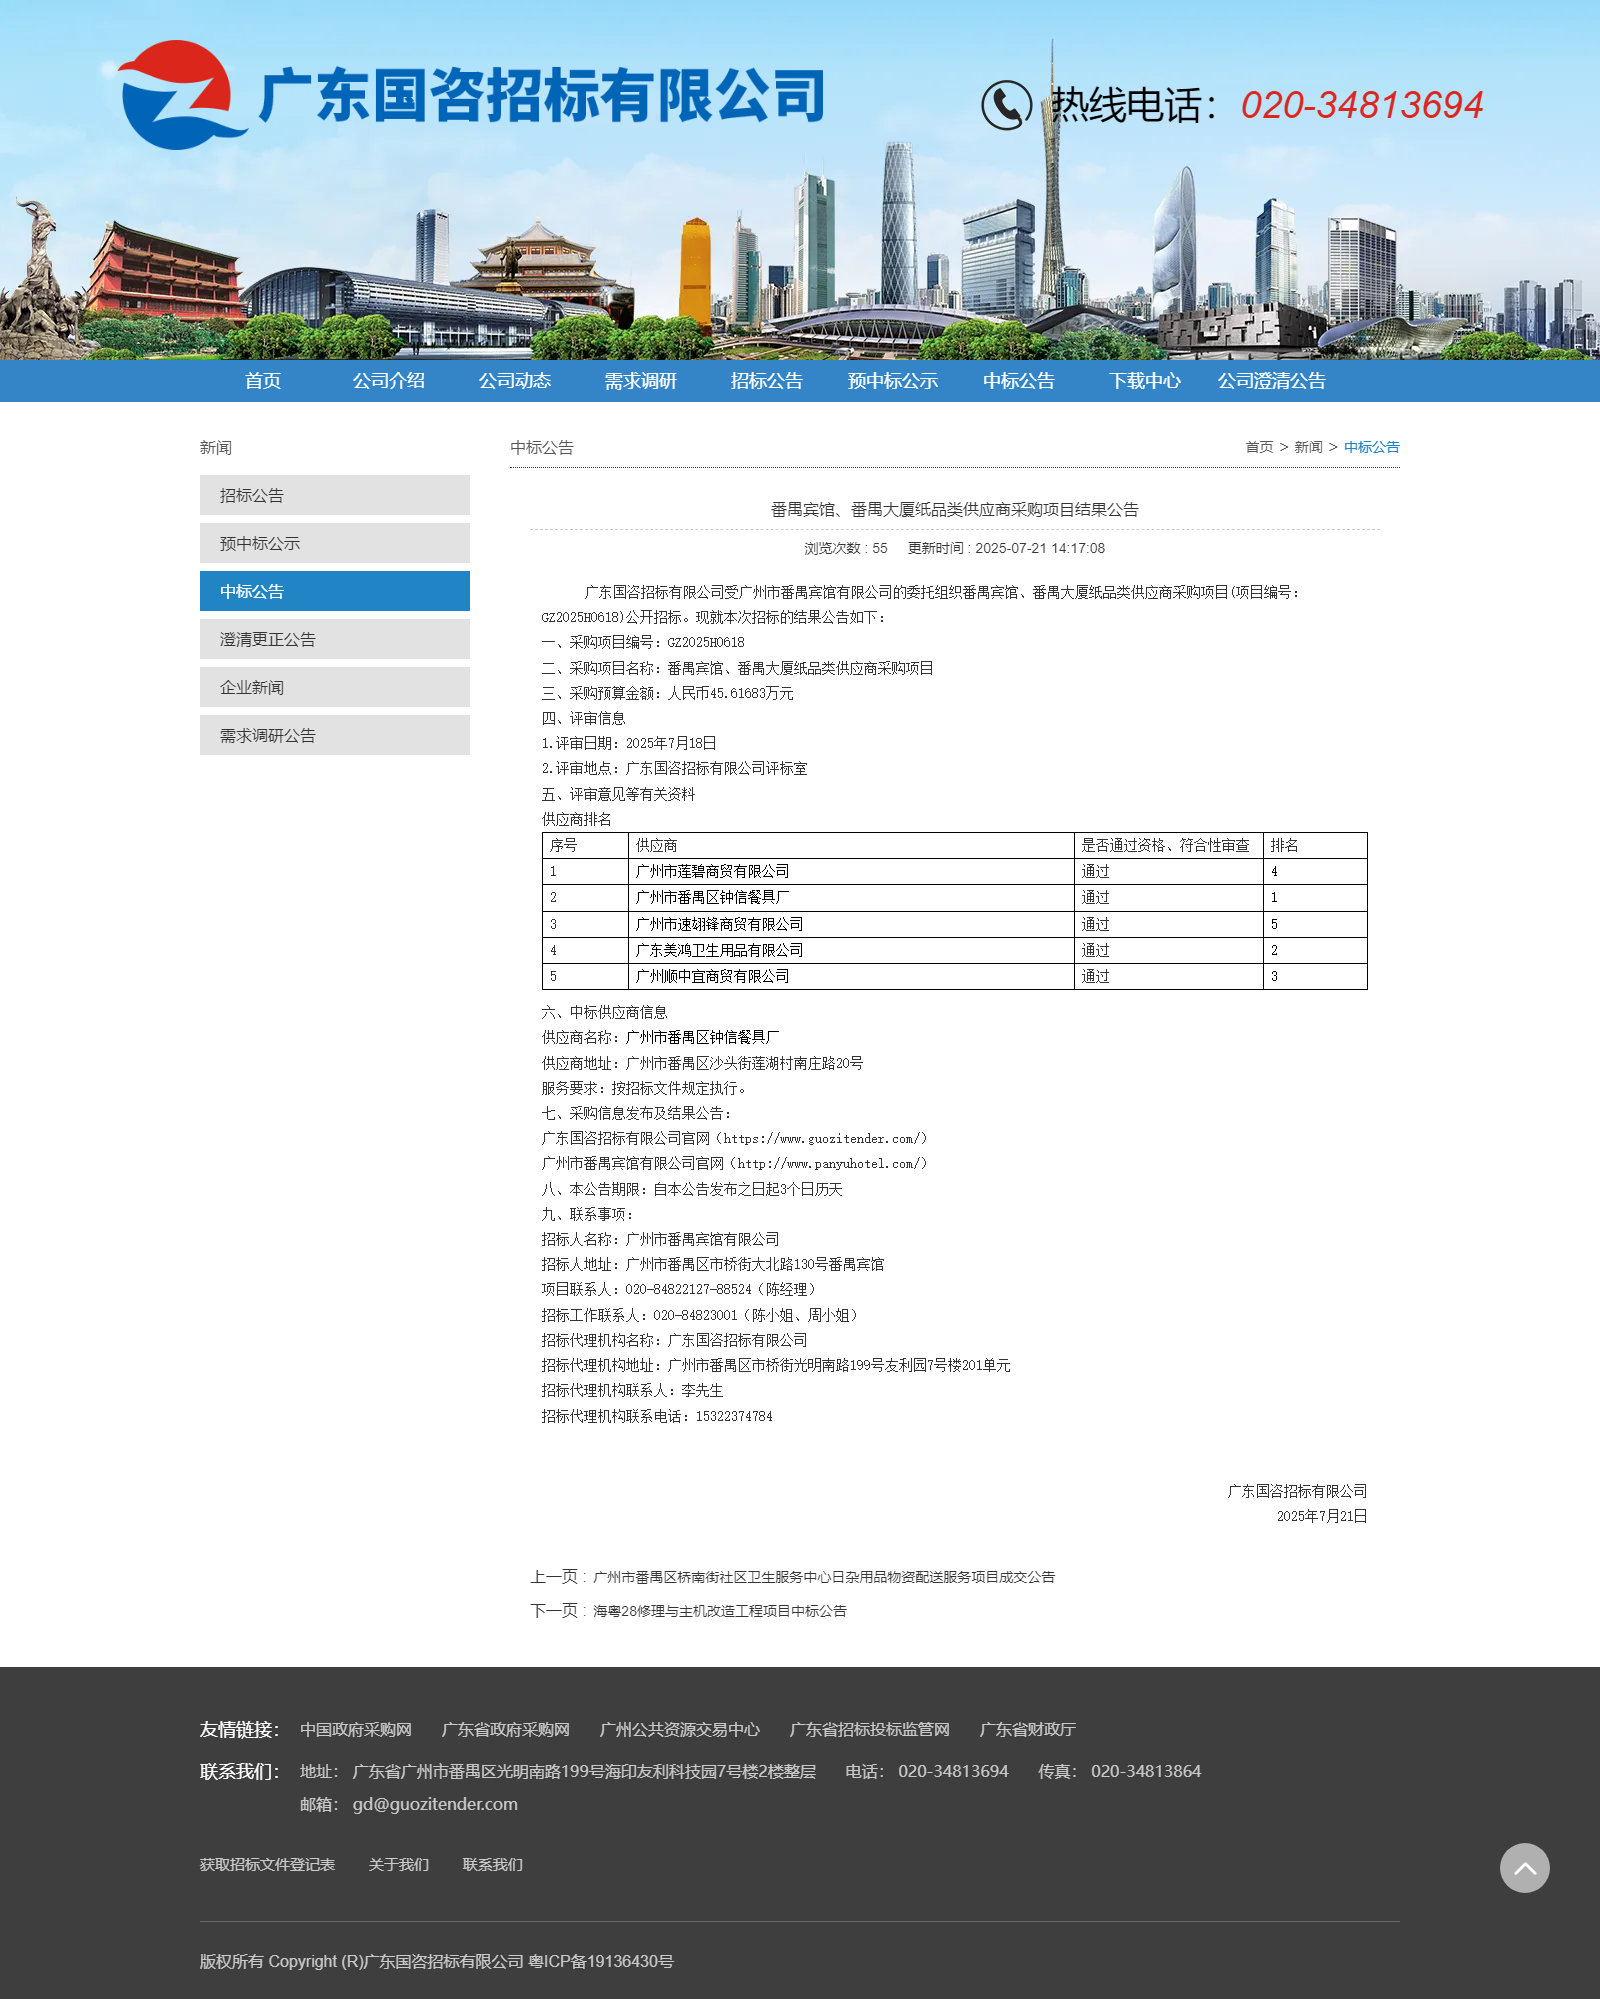Click hotline number 020-34813694 in header
Viewport: 1600px width, 1999px height.
point(1362,105)
